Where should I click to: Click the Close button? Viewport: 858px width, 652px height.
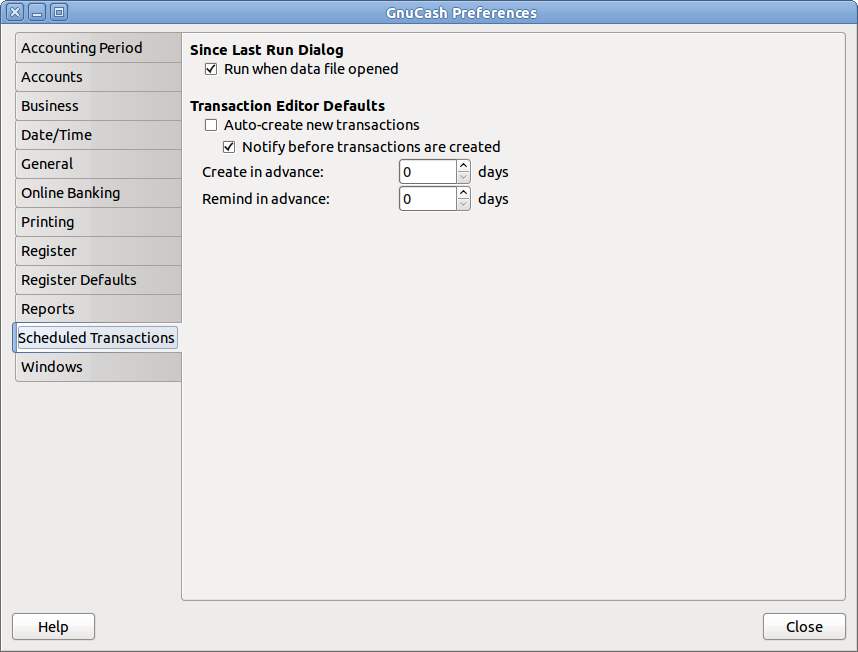pos(804,627)
